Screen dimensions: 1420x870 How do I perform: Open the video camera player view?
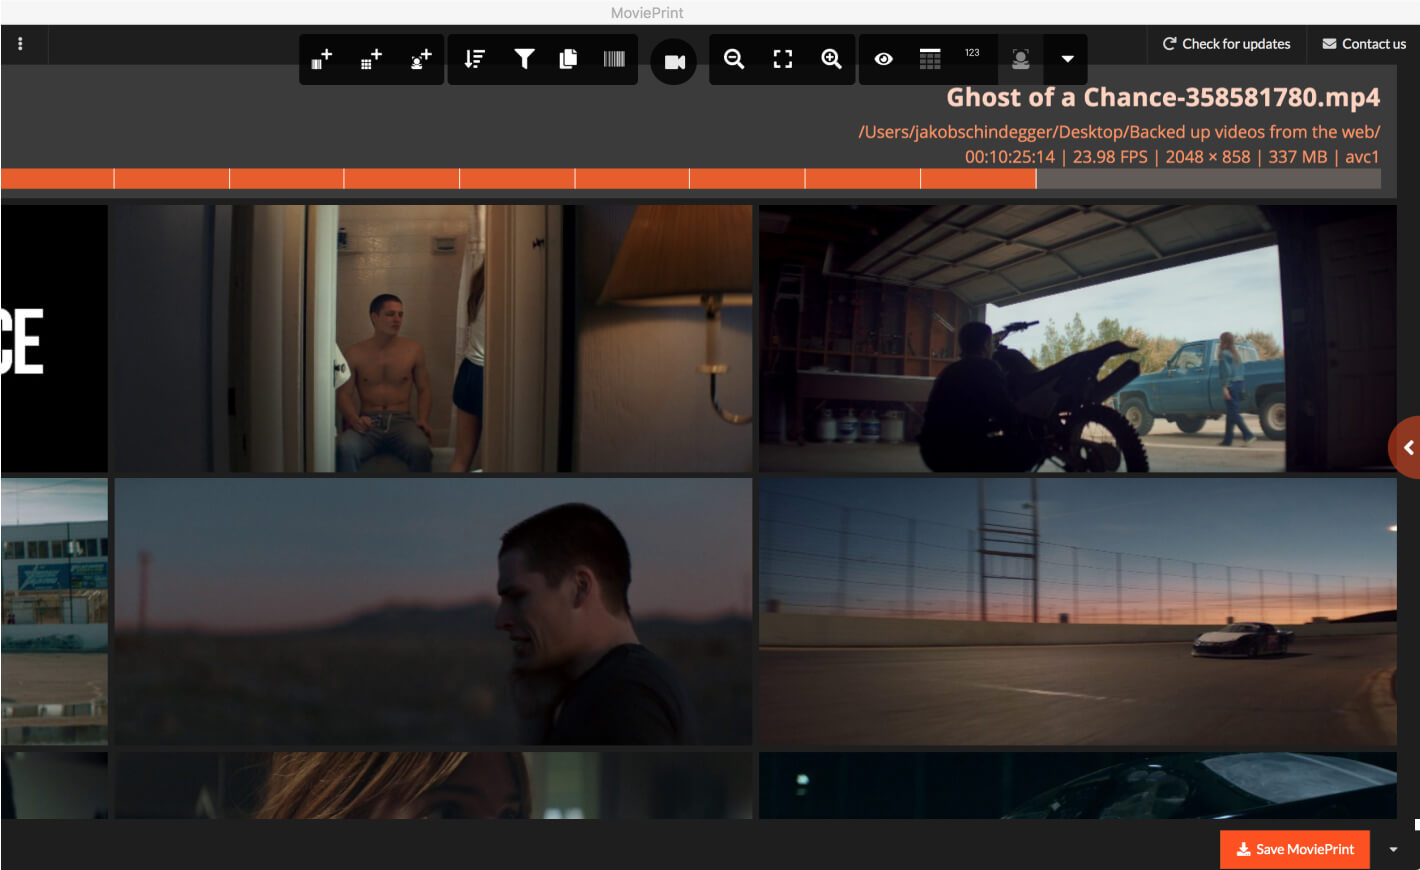coord(674,62)
